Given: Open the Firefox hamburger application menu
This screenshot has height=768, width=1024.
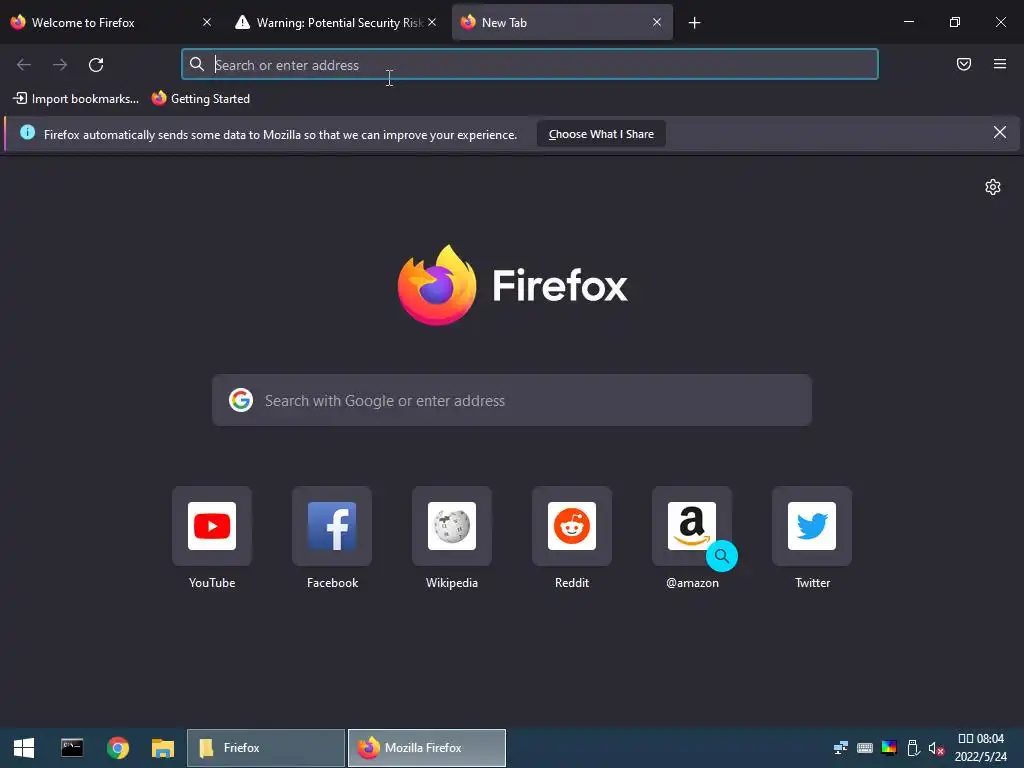Looking at the screenshot, I should [1000, 64].
